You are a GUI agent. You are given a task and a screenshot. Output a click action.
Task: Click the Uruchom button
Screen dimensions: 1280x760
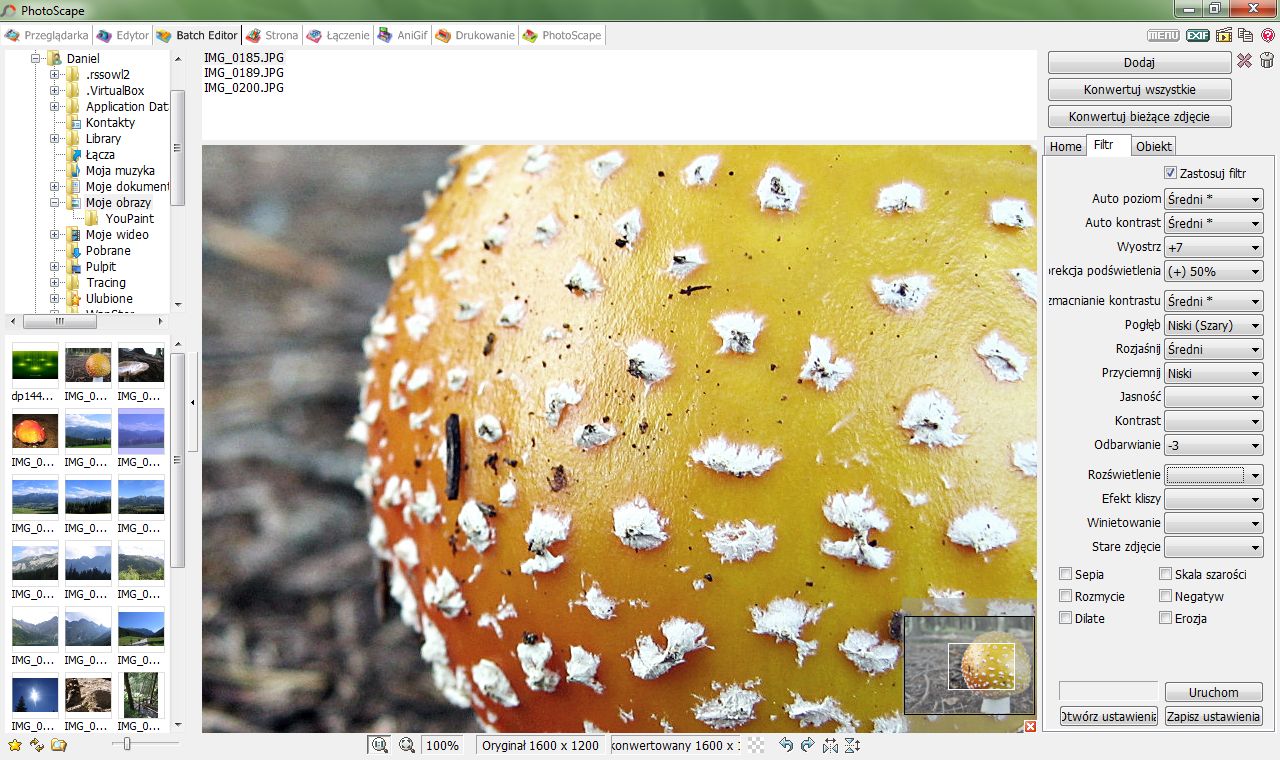point(1213,692)
